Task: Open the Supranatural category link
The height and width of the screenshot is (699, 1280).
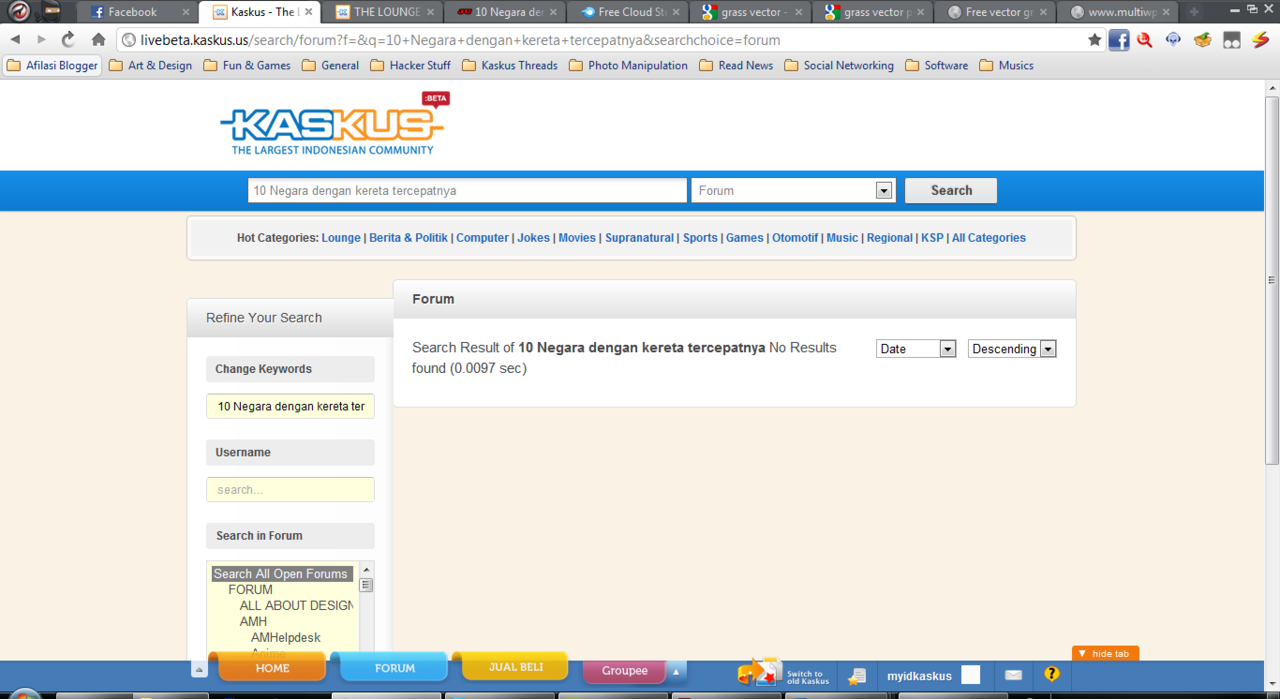Action: click(639, 238)
